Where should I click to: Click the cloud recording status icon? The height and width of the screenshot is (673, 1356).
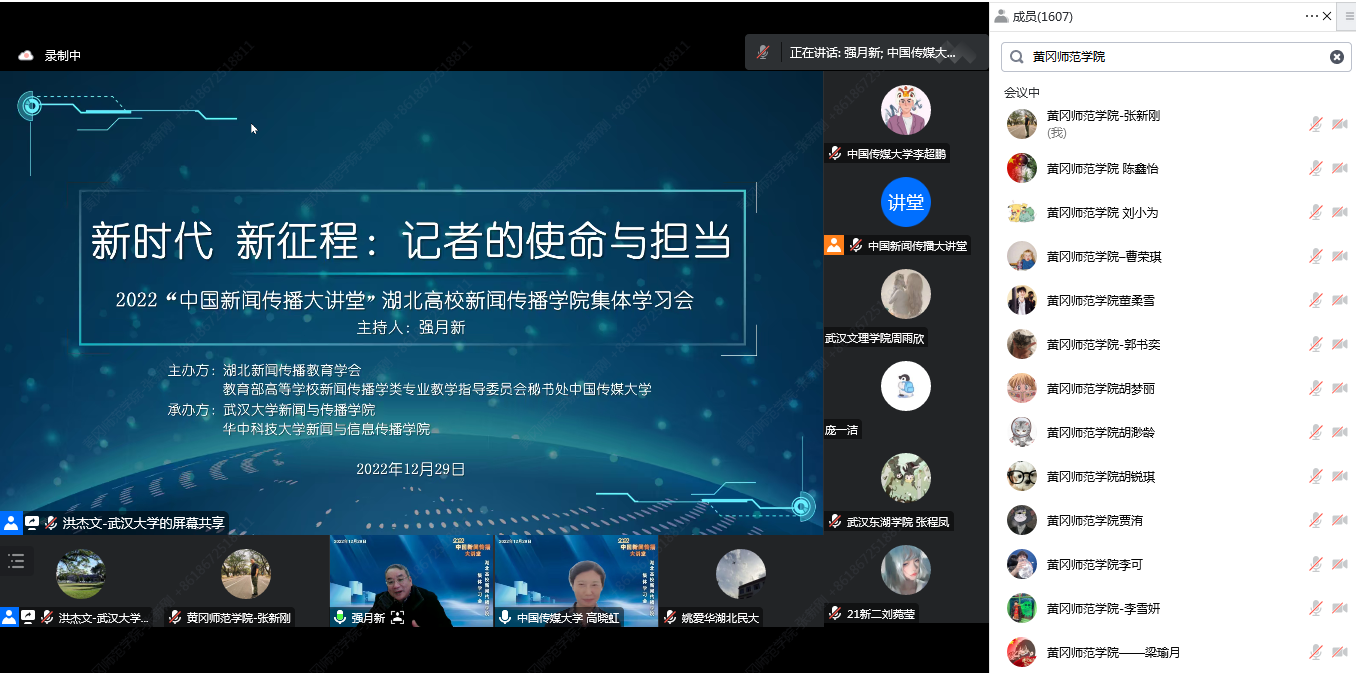(x=26, y=56)
